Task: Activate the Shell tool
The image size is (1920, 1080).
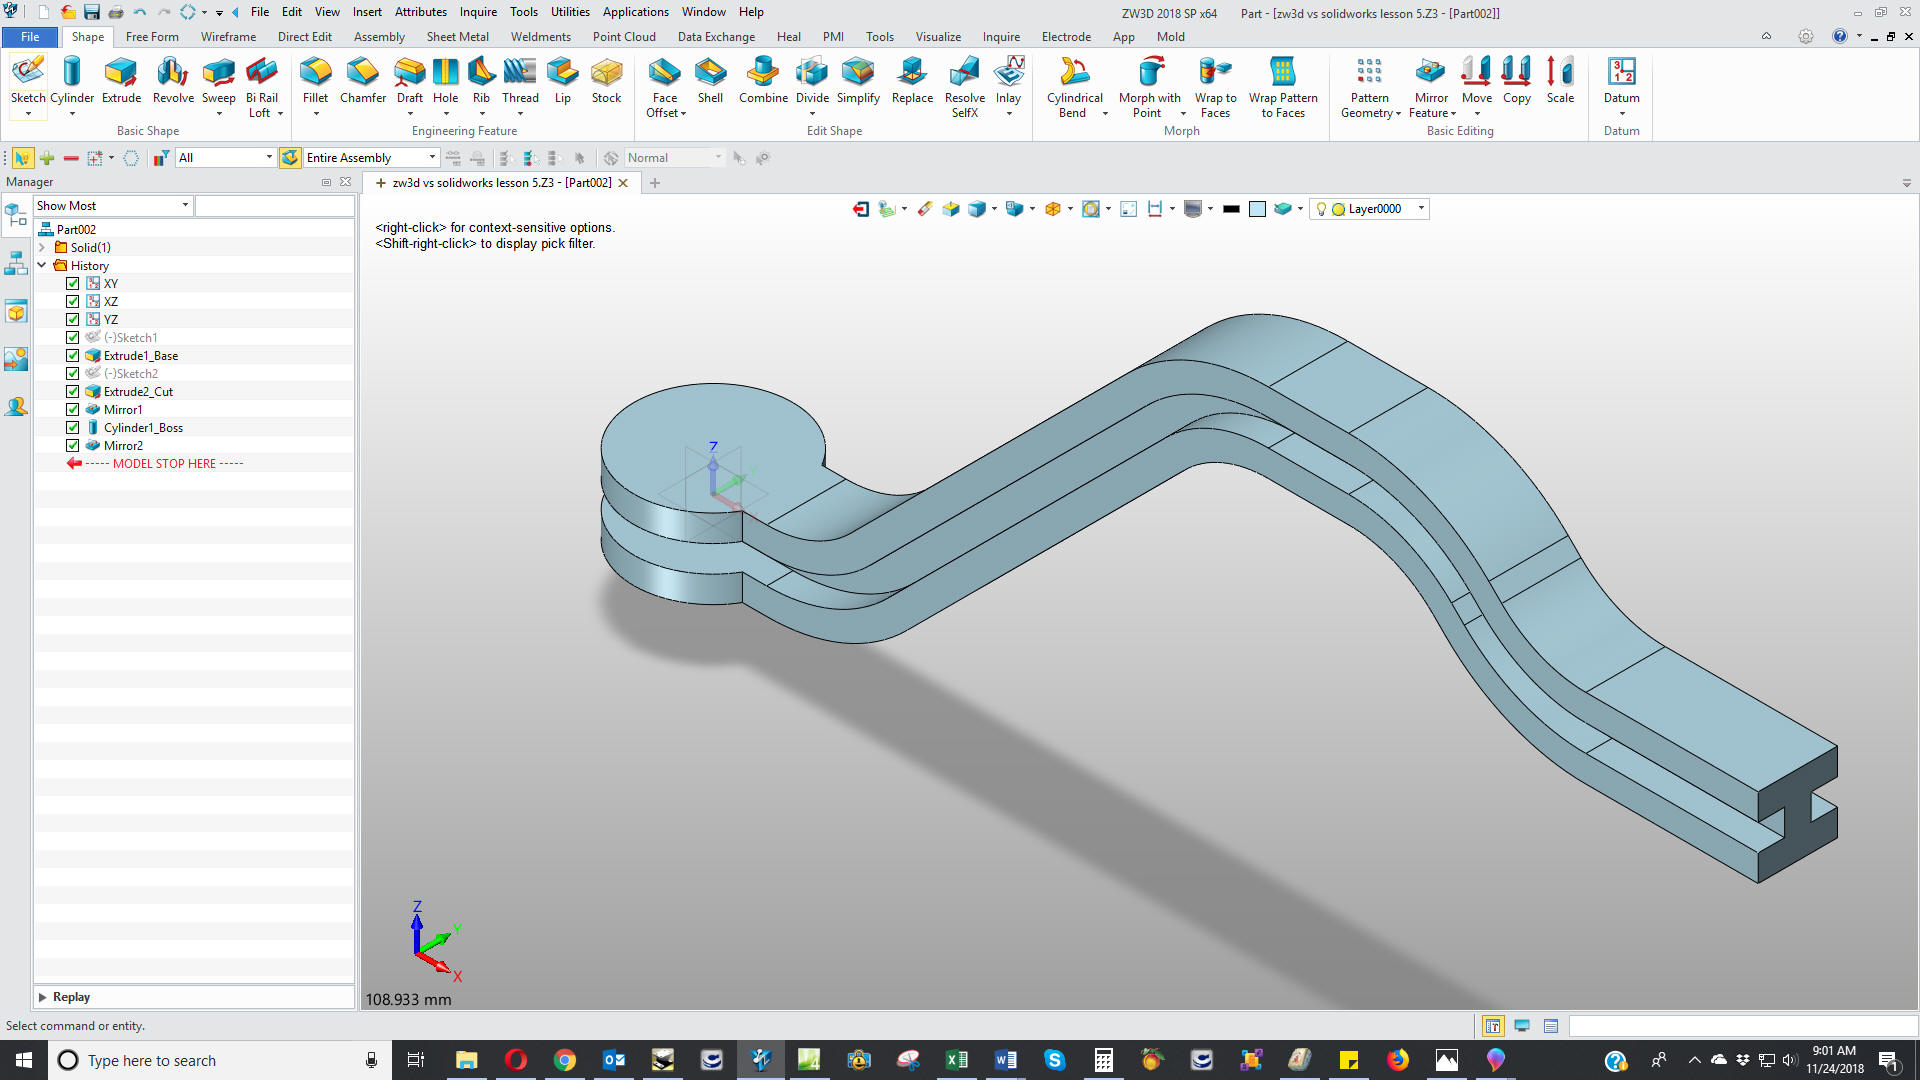Action: [710, 80]
